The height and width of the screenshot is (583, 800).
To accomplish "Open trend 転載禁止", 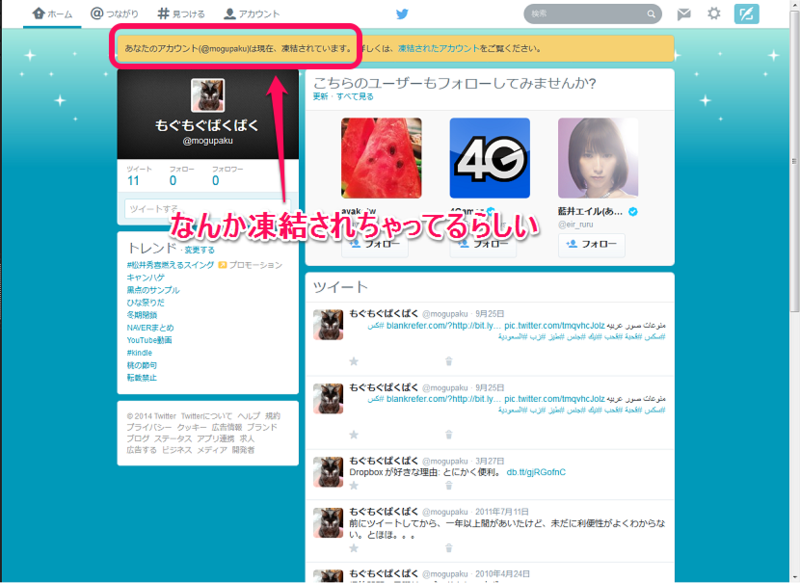I will pyautogui.click(x=141, y=378).
